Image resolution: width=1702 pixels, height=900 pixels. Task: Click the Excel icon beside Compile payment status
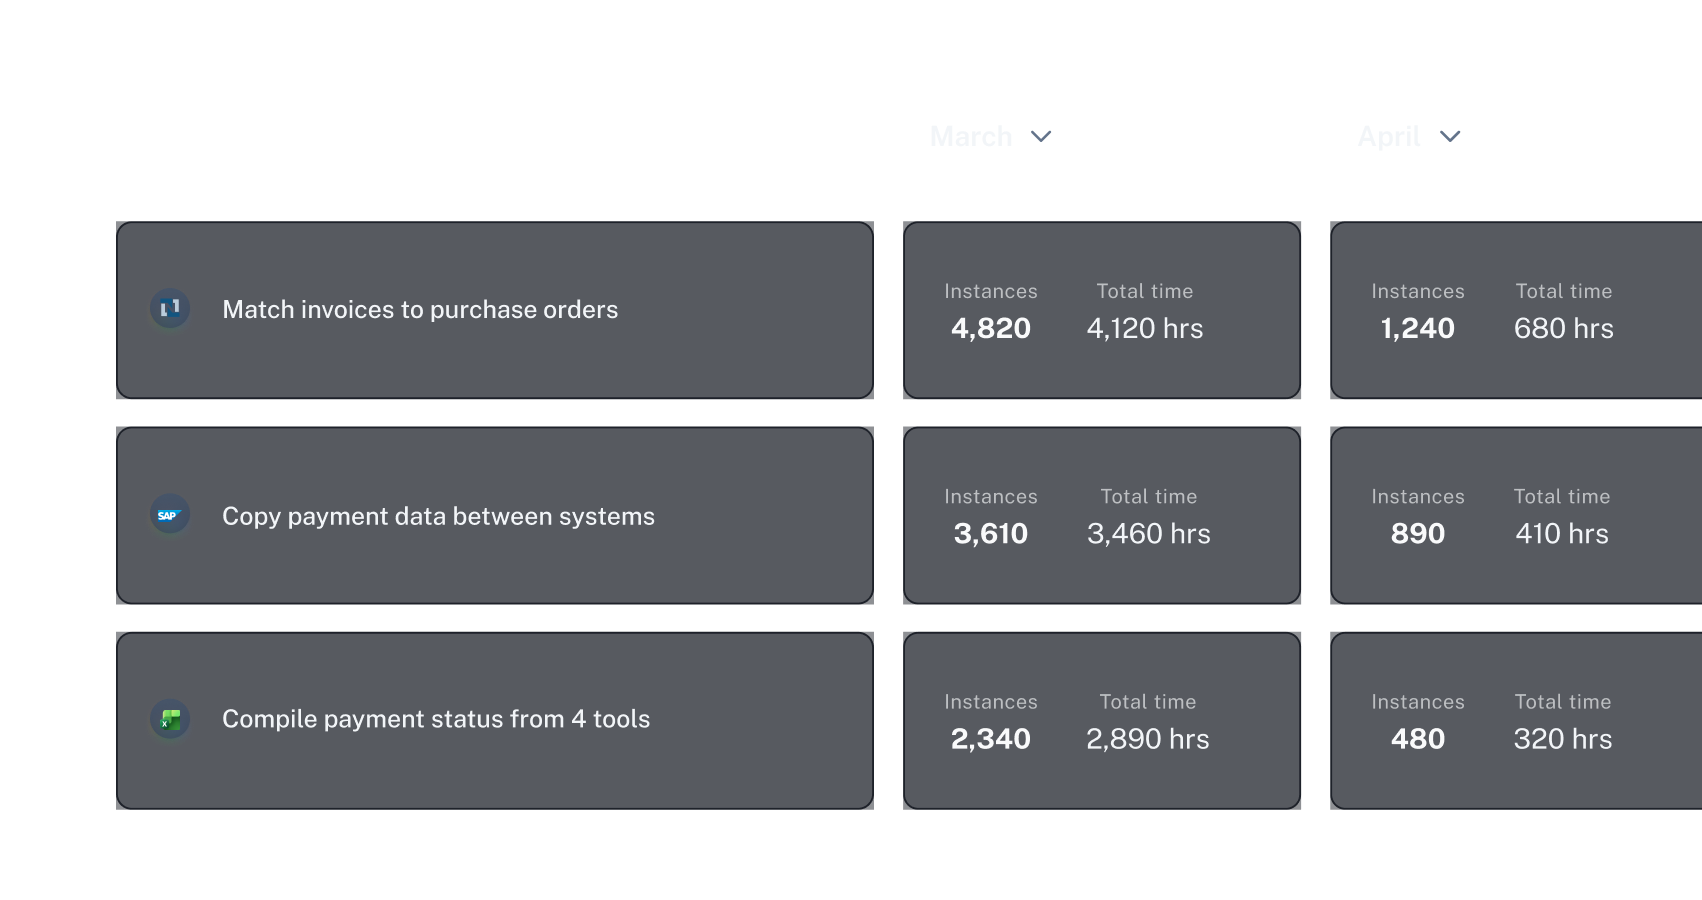170,719
